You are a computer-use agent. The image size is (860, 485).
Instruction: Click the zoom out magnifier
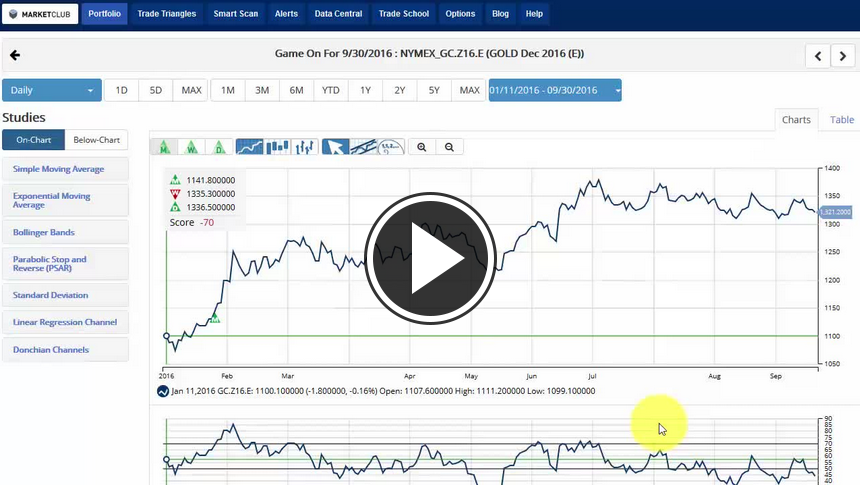pyautogui.click(x=450, y=147)
